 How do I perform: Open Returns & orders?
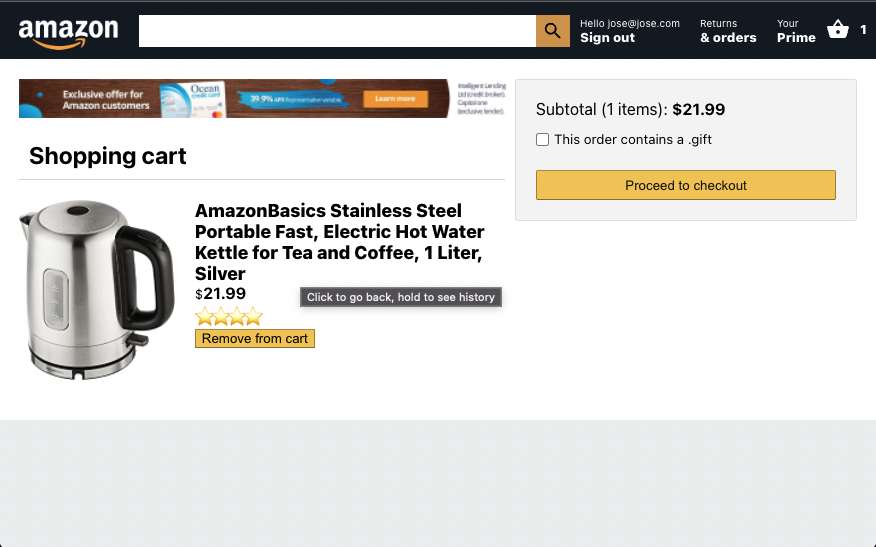(728, 31)
